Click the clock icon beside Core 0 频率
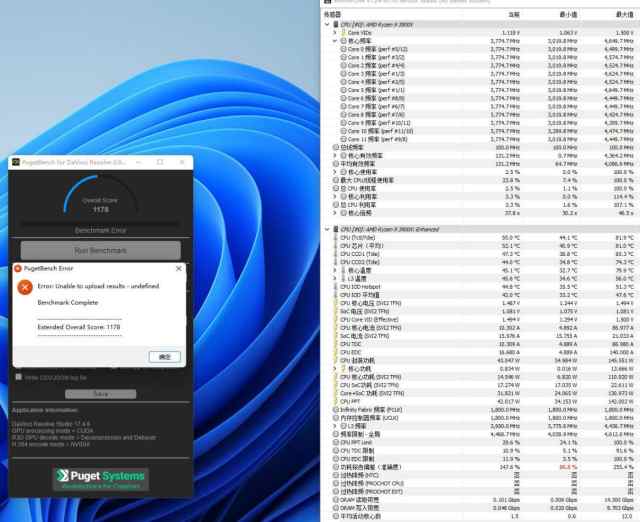Screen dimensions: 640x522 pos(343,50)
